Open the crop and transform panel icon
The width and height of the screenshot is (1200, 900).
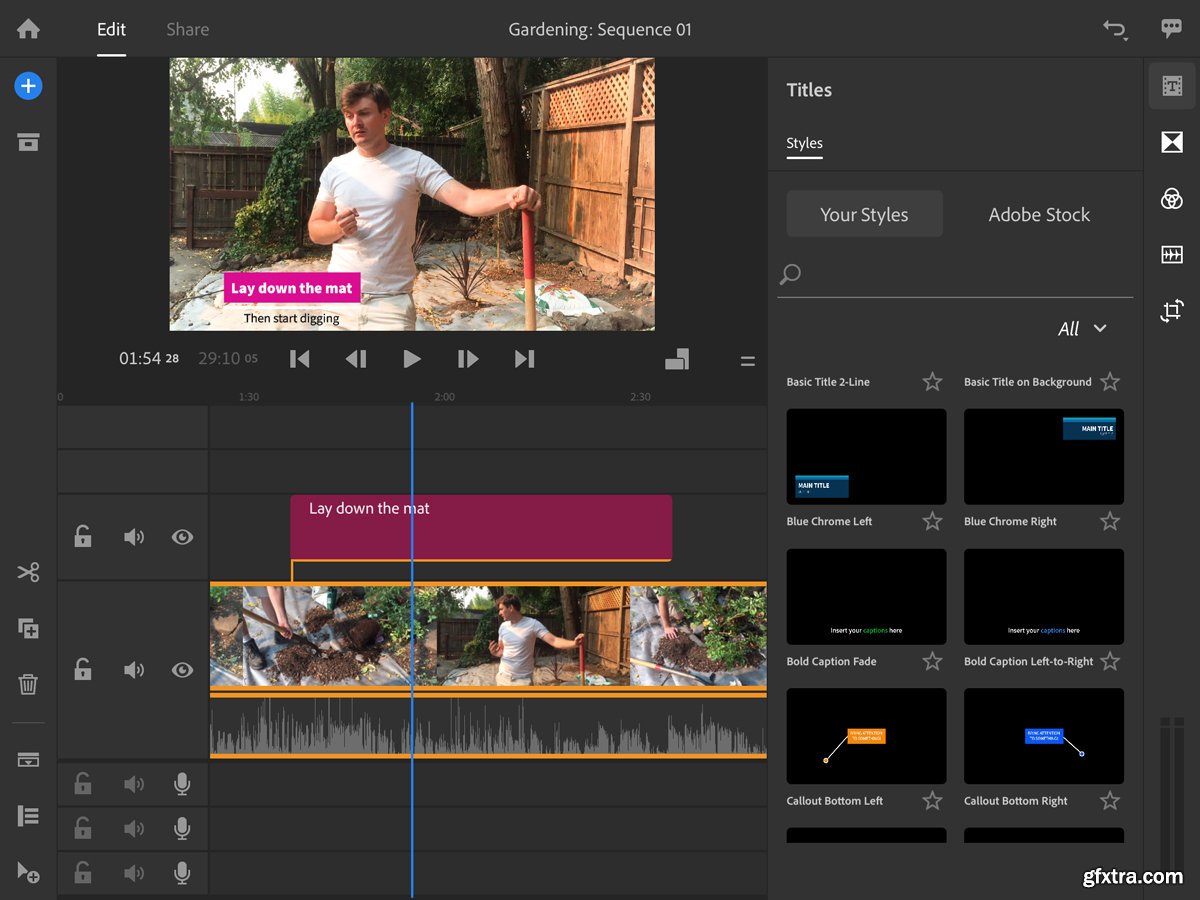tap(1171, 311)
